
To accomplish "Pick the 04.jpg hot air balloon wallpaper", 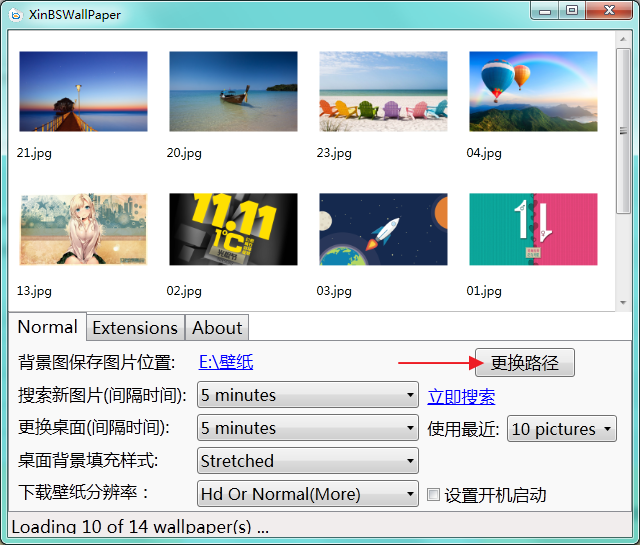I will (x=533, y=92).
